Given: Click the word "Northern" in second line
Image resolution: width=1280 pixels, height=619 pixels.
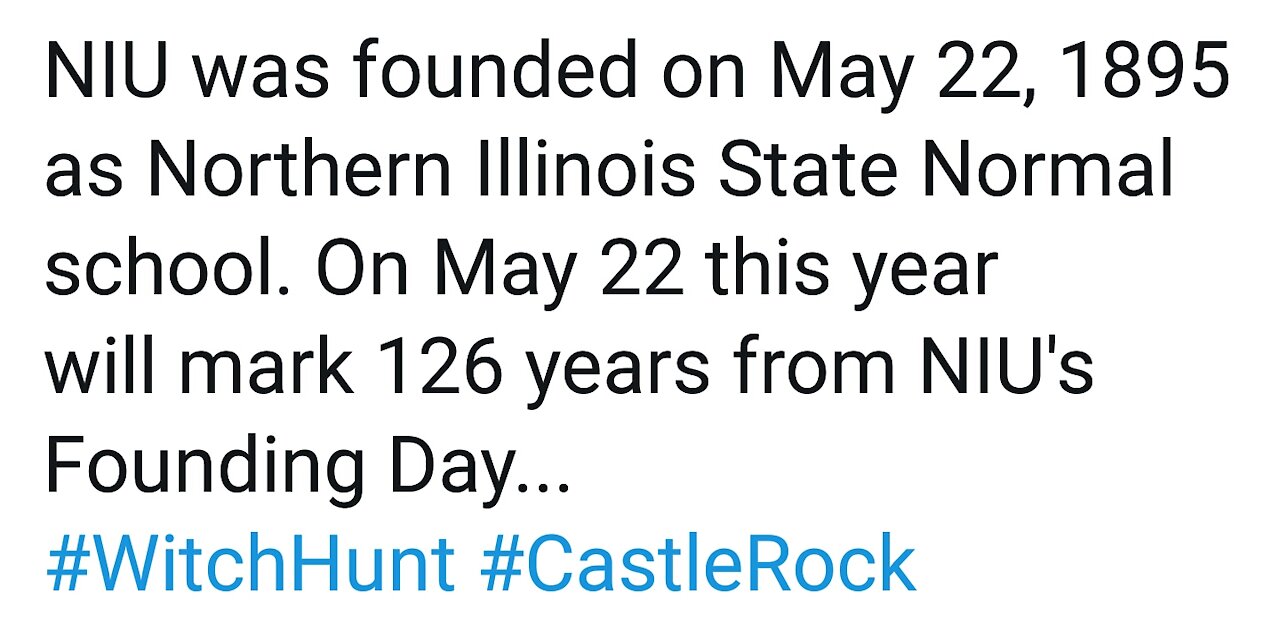Looking at the screenshot, I should tap(299, 172).
